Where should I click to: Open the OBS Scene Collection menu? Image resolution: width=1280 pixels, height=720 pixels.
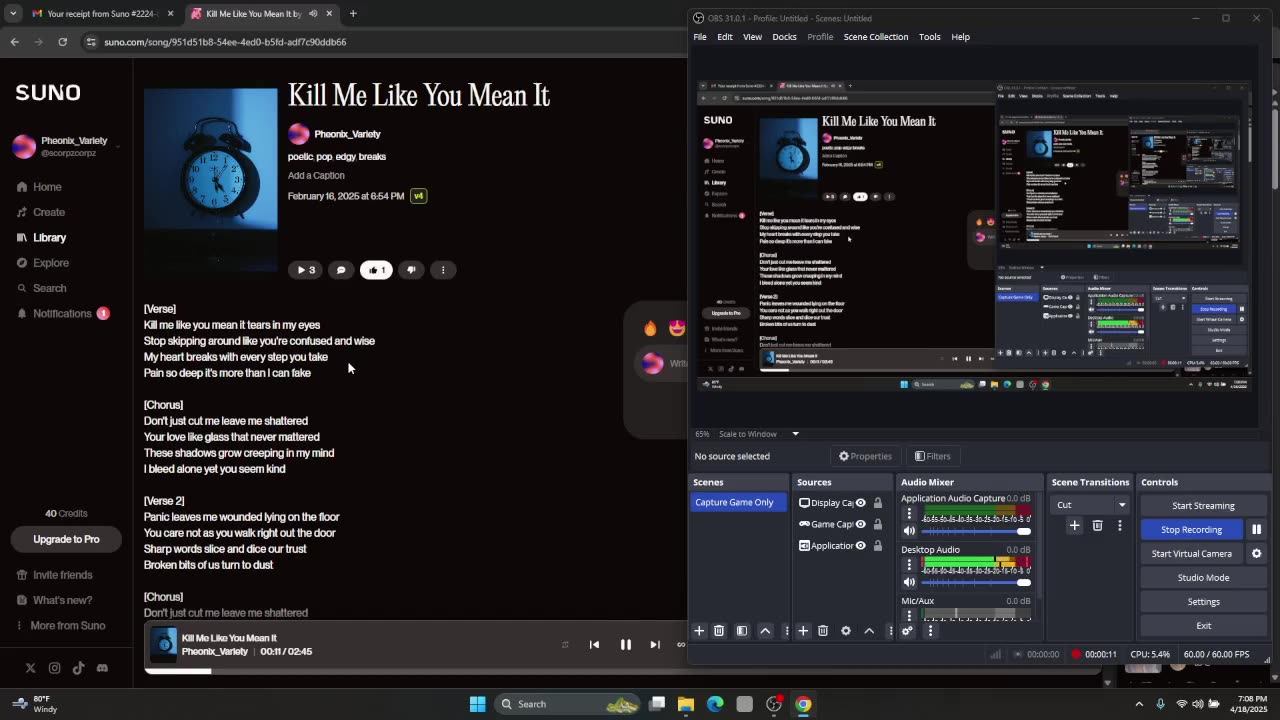pyautogui.click(x=876, y=37)
